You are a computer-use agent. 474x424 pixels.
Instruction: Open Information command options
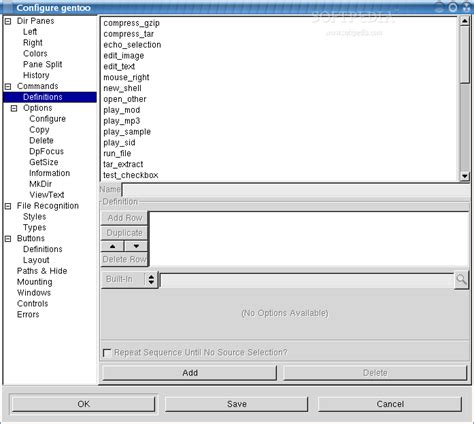tap(49, 173)
